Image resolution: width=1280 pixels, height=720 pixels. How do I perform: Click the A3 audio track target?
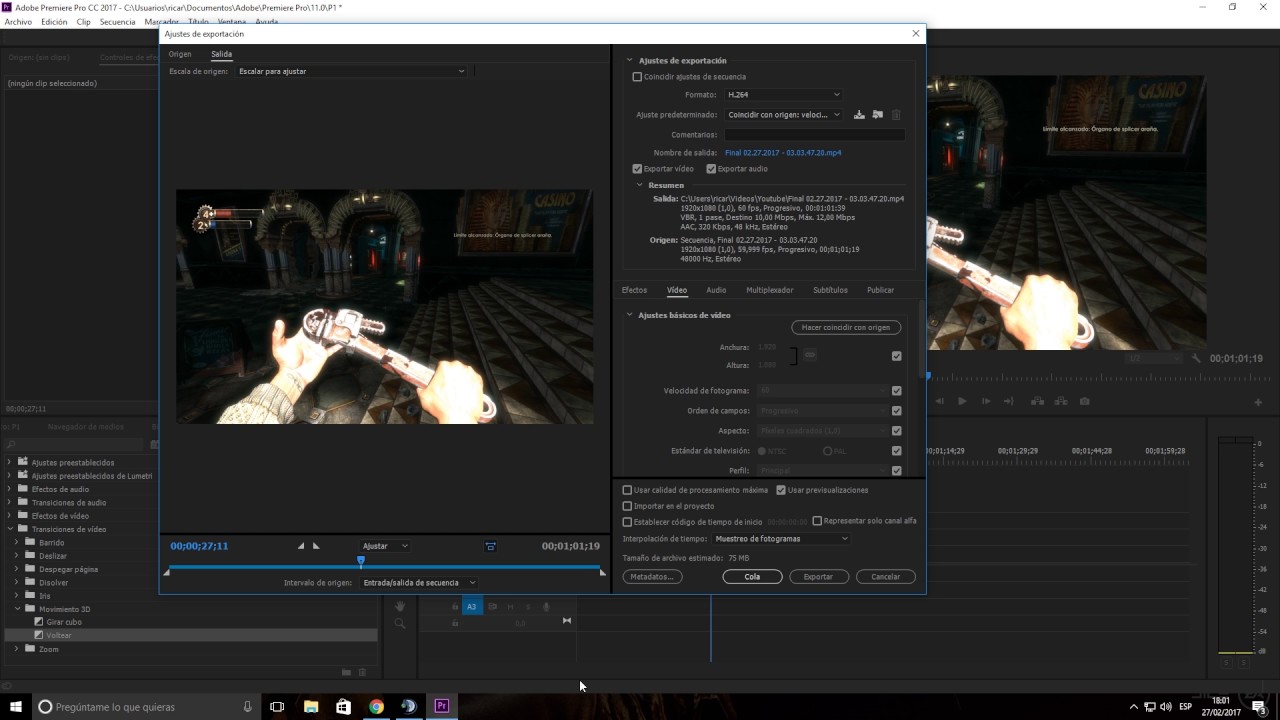tap(472, 606)
